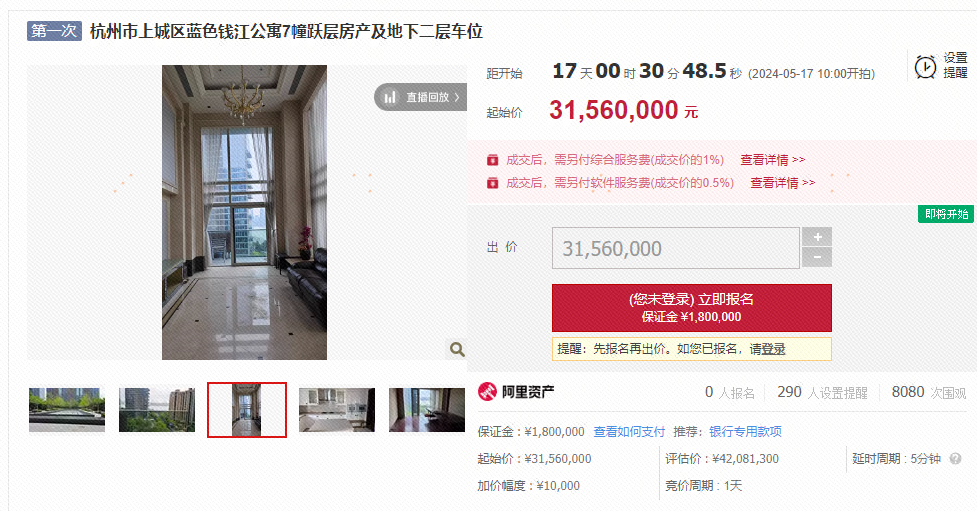The width and height of the screenshot is (977, 511).
Task: Click the 阿里资产 logo icon
Action: 487,391
